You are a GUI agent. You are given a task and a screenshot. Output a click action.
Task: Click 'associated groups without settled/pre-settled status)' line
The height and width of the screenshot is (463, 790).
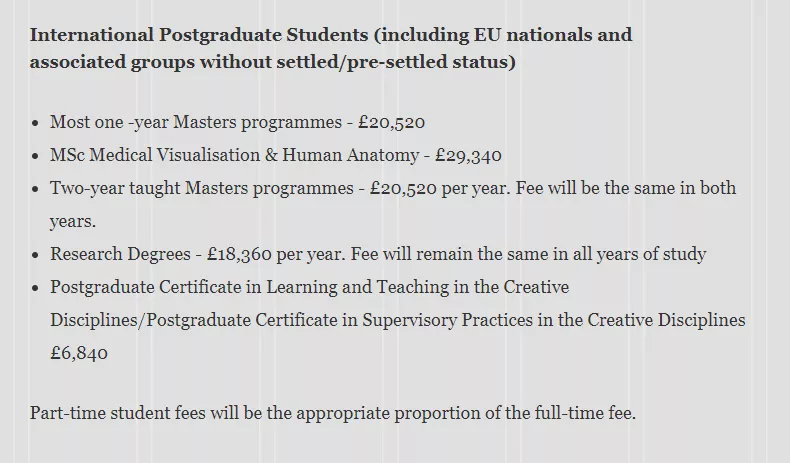pyautogui.click(x=273, y=62)
